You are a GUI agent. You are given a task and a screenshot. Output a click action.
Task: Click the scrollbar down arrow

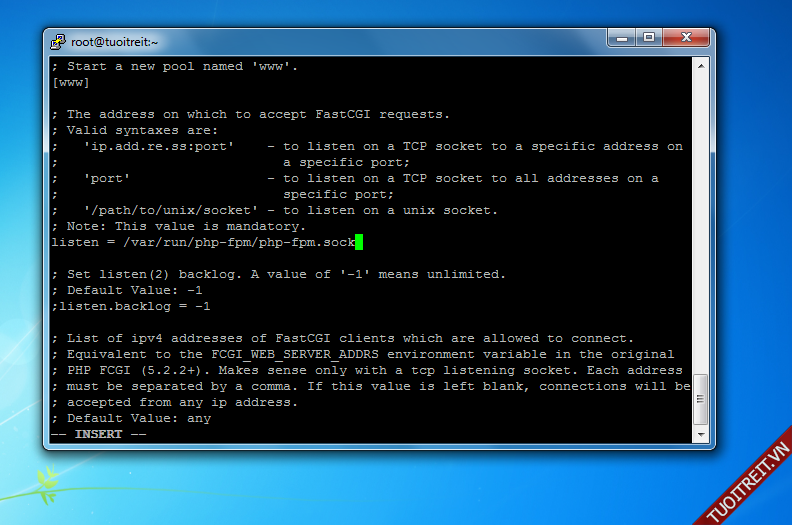click(701, 435)
